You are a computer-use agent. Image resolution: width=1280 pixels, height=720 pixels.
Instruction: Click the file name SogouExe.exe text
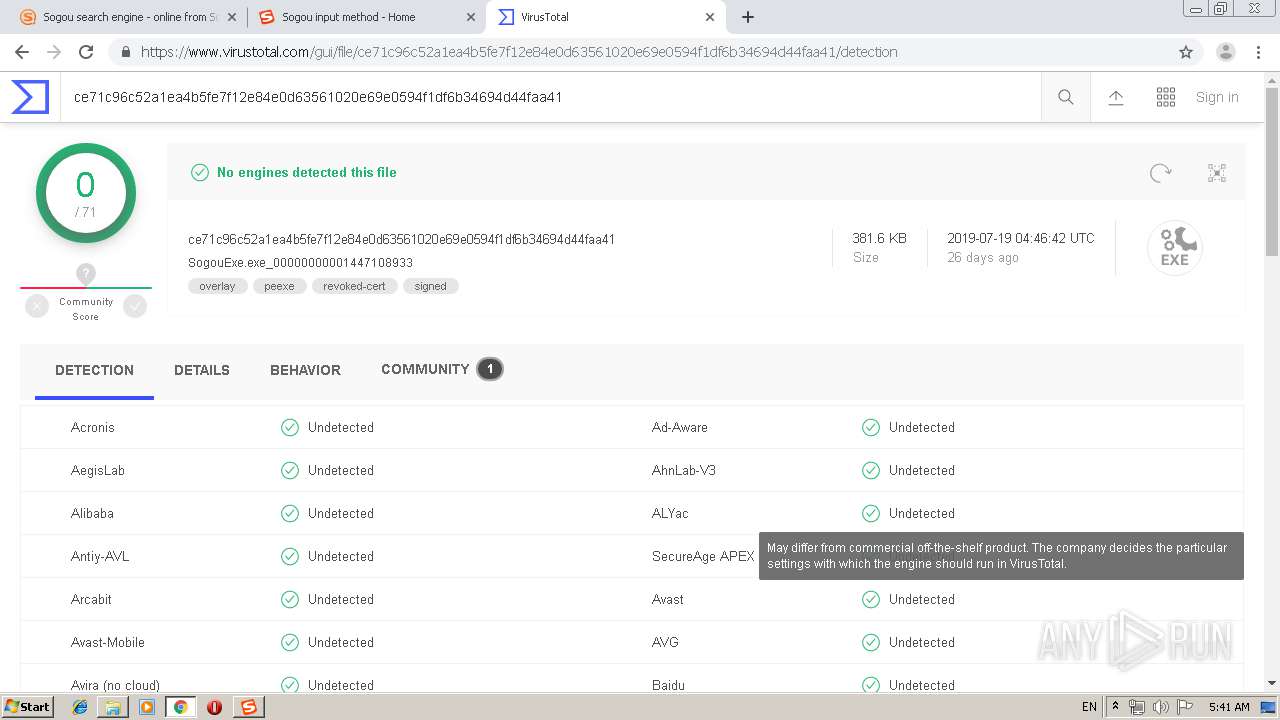point(301,263)
